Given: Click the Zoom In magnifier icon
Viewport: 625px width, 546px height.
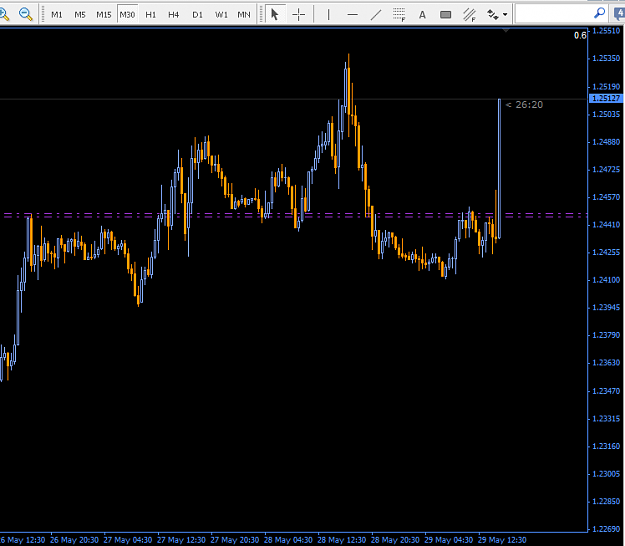Looking at the screenshot, I should (4, 15).
